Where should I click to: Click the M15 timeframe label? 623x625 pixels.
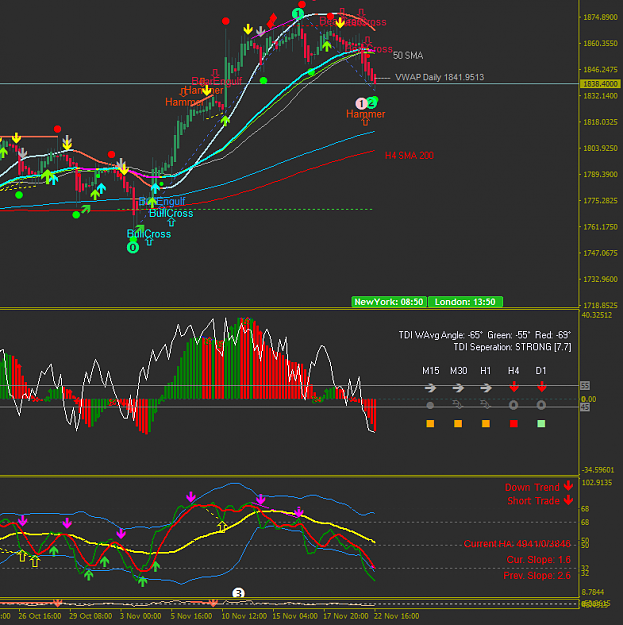point(430,371)
